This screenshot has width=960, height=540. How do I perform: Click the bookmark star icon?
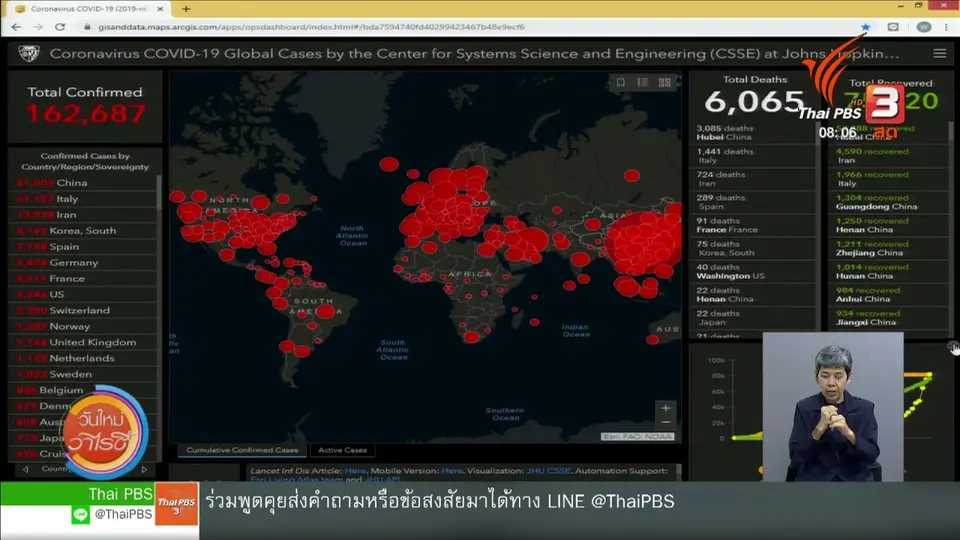point(865,27)
